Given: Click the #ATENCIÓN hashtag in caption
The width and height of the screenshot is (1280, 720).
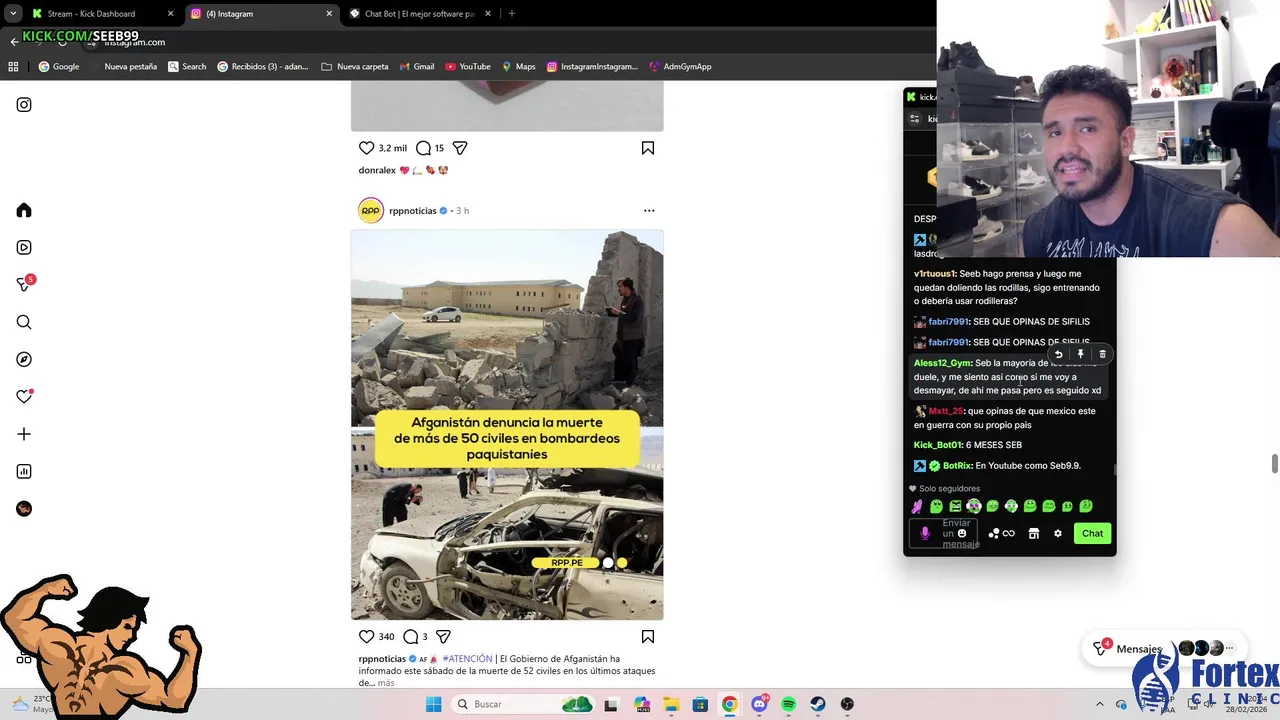Looking at the screenshot, I should tap(468, 659).
